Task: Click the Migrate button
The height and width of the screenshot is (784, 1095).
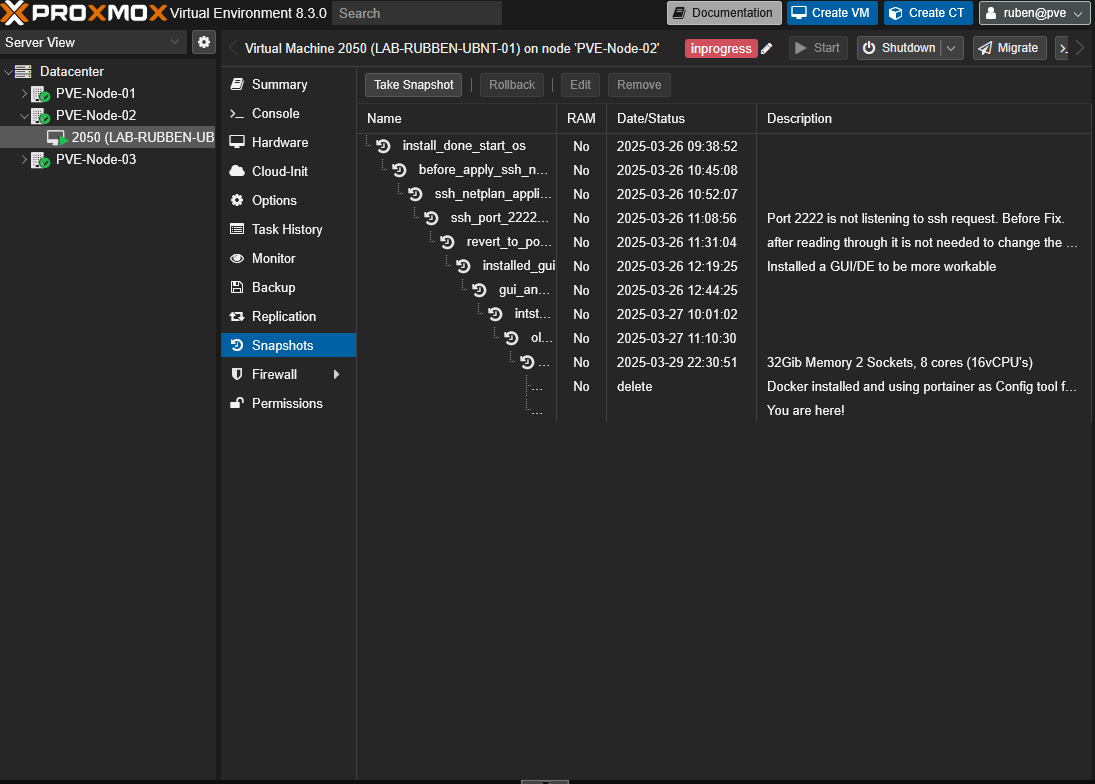Action: (1008, 48)
